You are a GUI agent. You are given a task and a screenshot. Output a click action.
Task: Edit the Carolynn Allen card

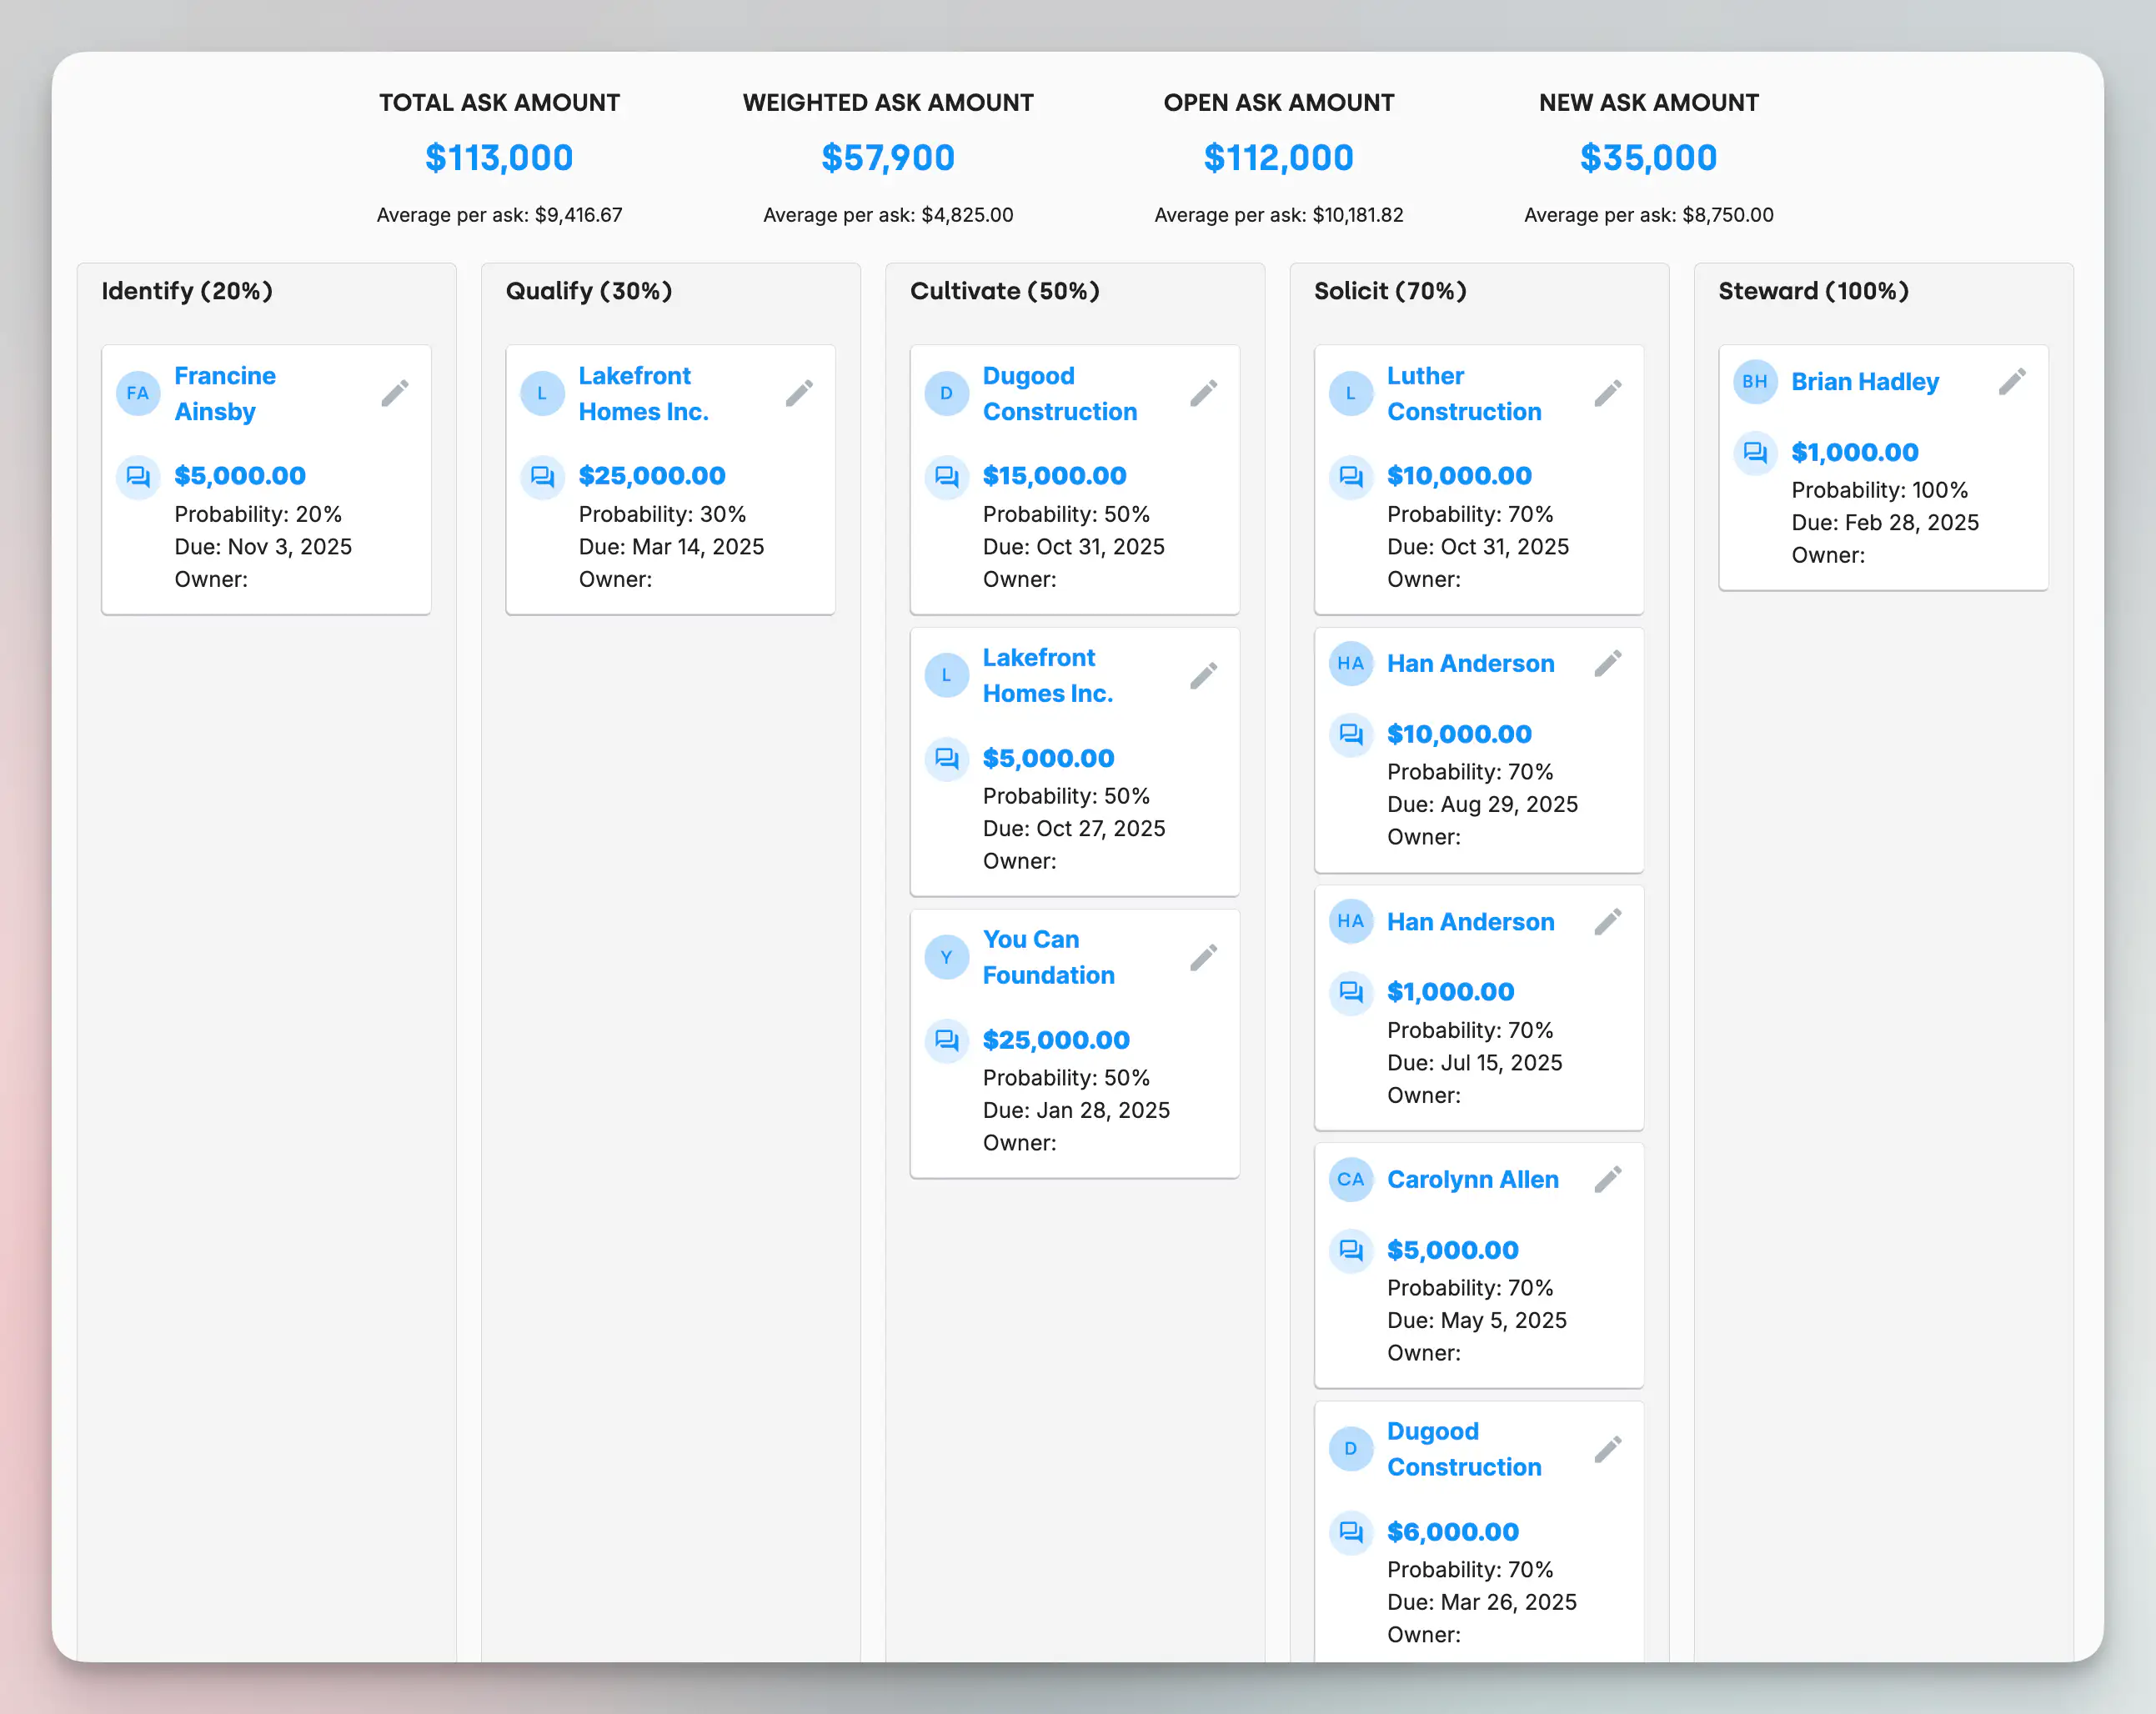click(1607, 1179)
